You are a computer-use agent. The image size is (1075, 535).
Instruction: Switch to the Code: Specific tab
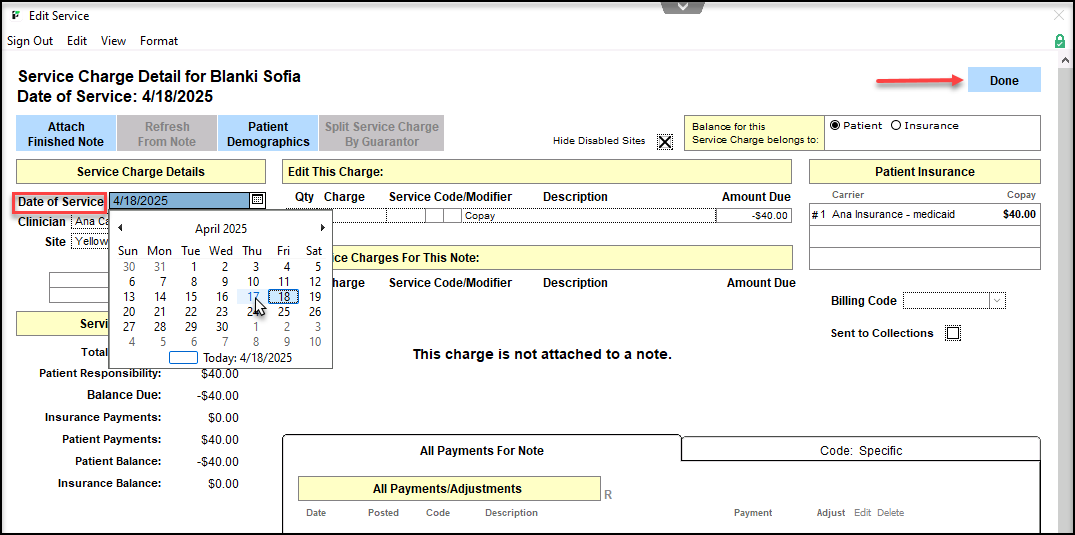(860, 450)
